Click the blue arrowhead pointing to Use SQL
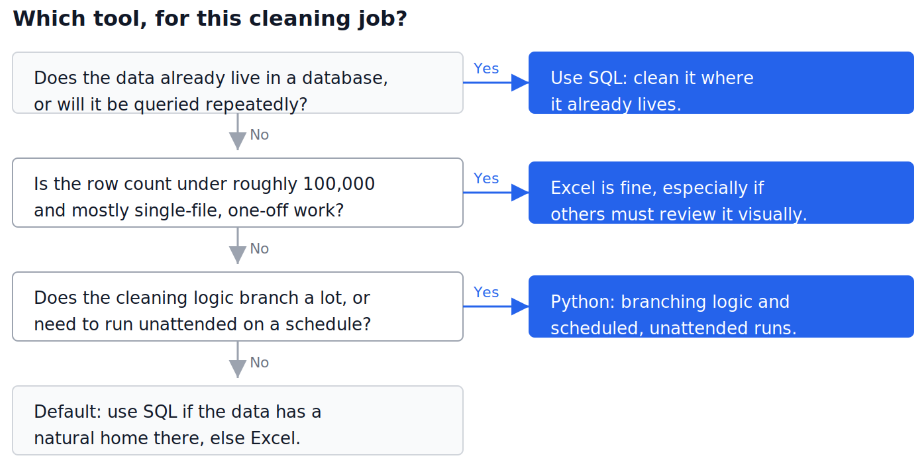Screen dimensions: 924x458 coord(520,83)
